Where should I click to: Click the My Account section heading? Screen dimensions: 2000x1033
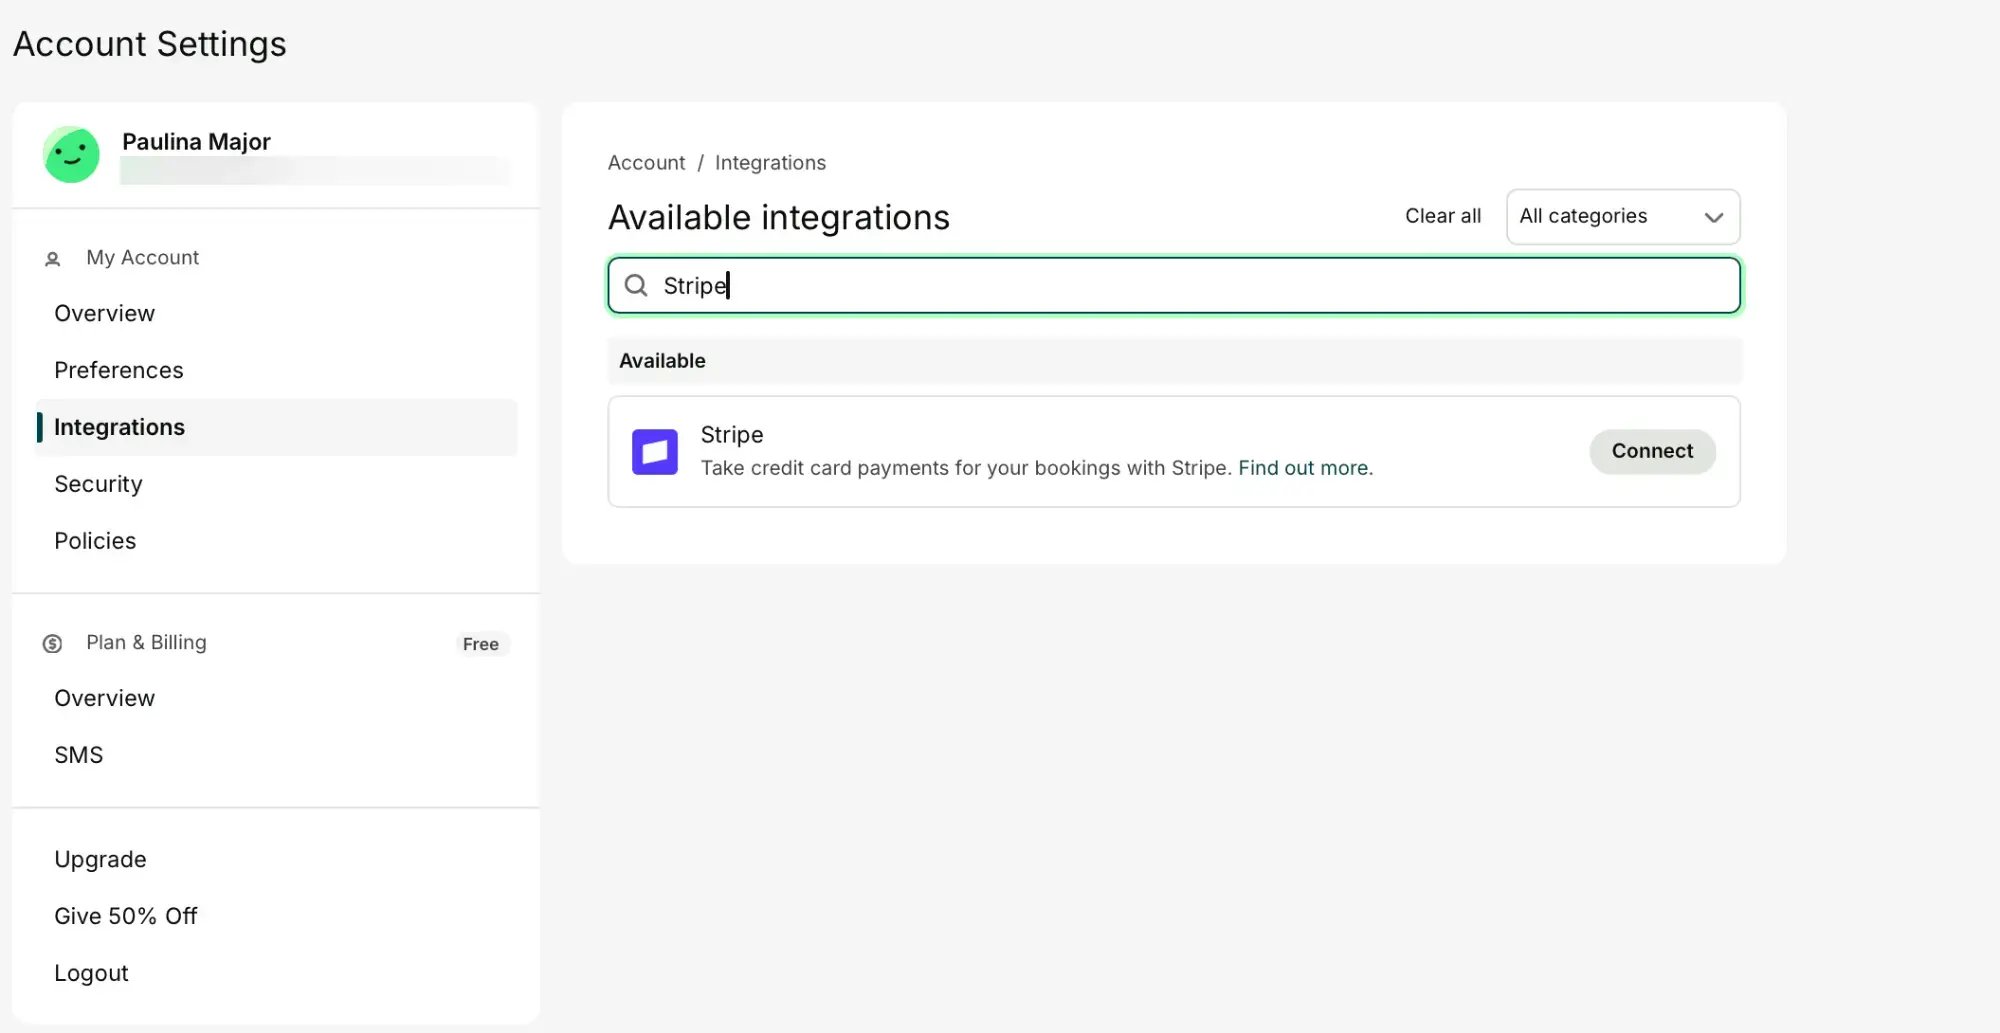point(142,258)
